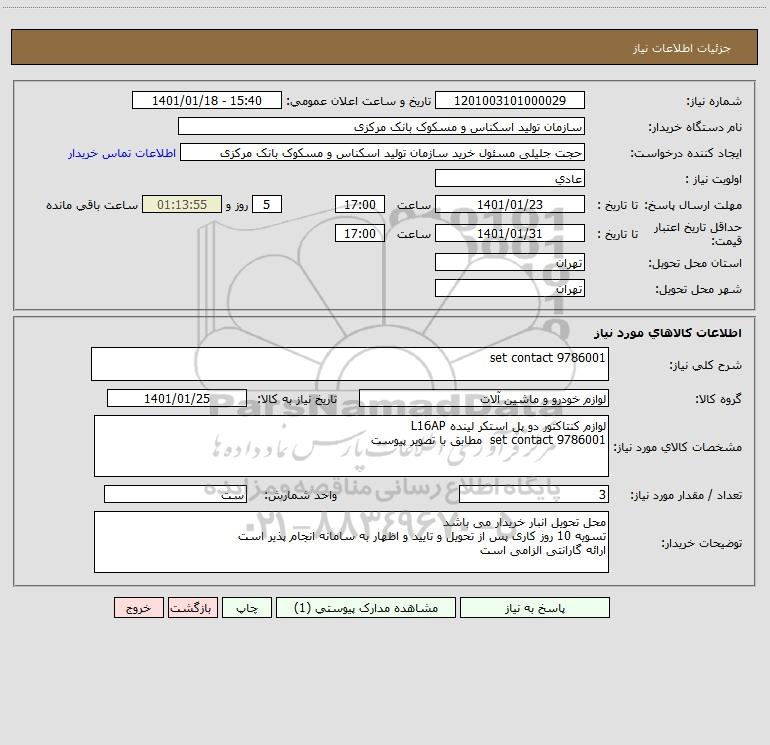Image resolution: width=770 pixels, height=745 pixels.
Task: Click the 17:00 time beside 1401/01/23
Action: [359, 204]
